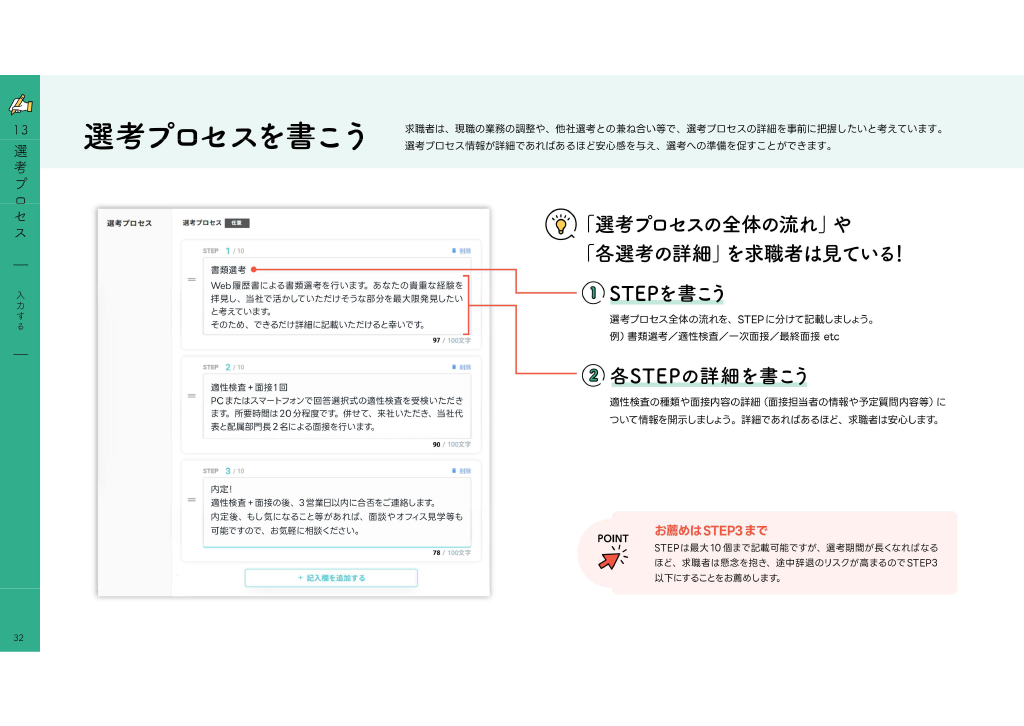Click into the 内定! step text field

337,513
